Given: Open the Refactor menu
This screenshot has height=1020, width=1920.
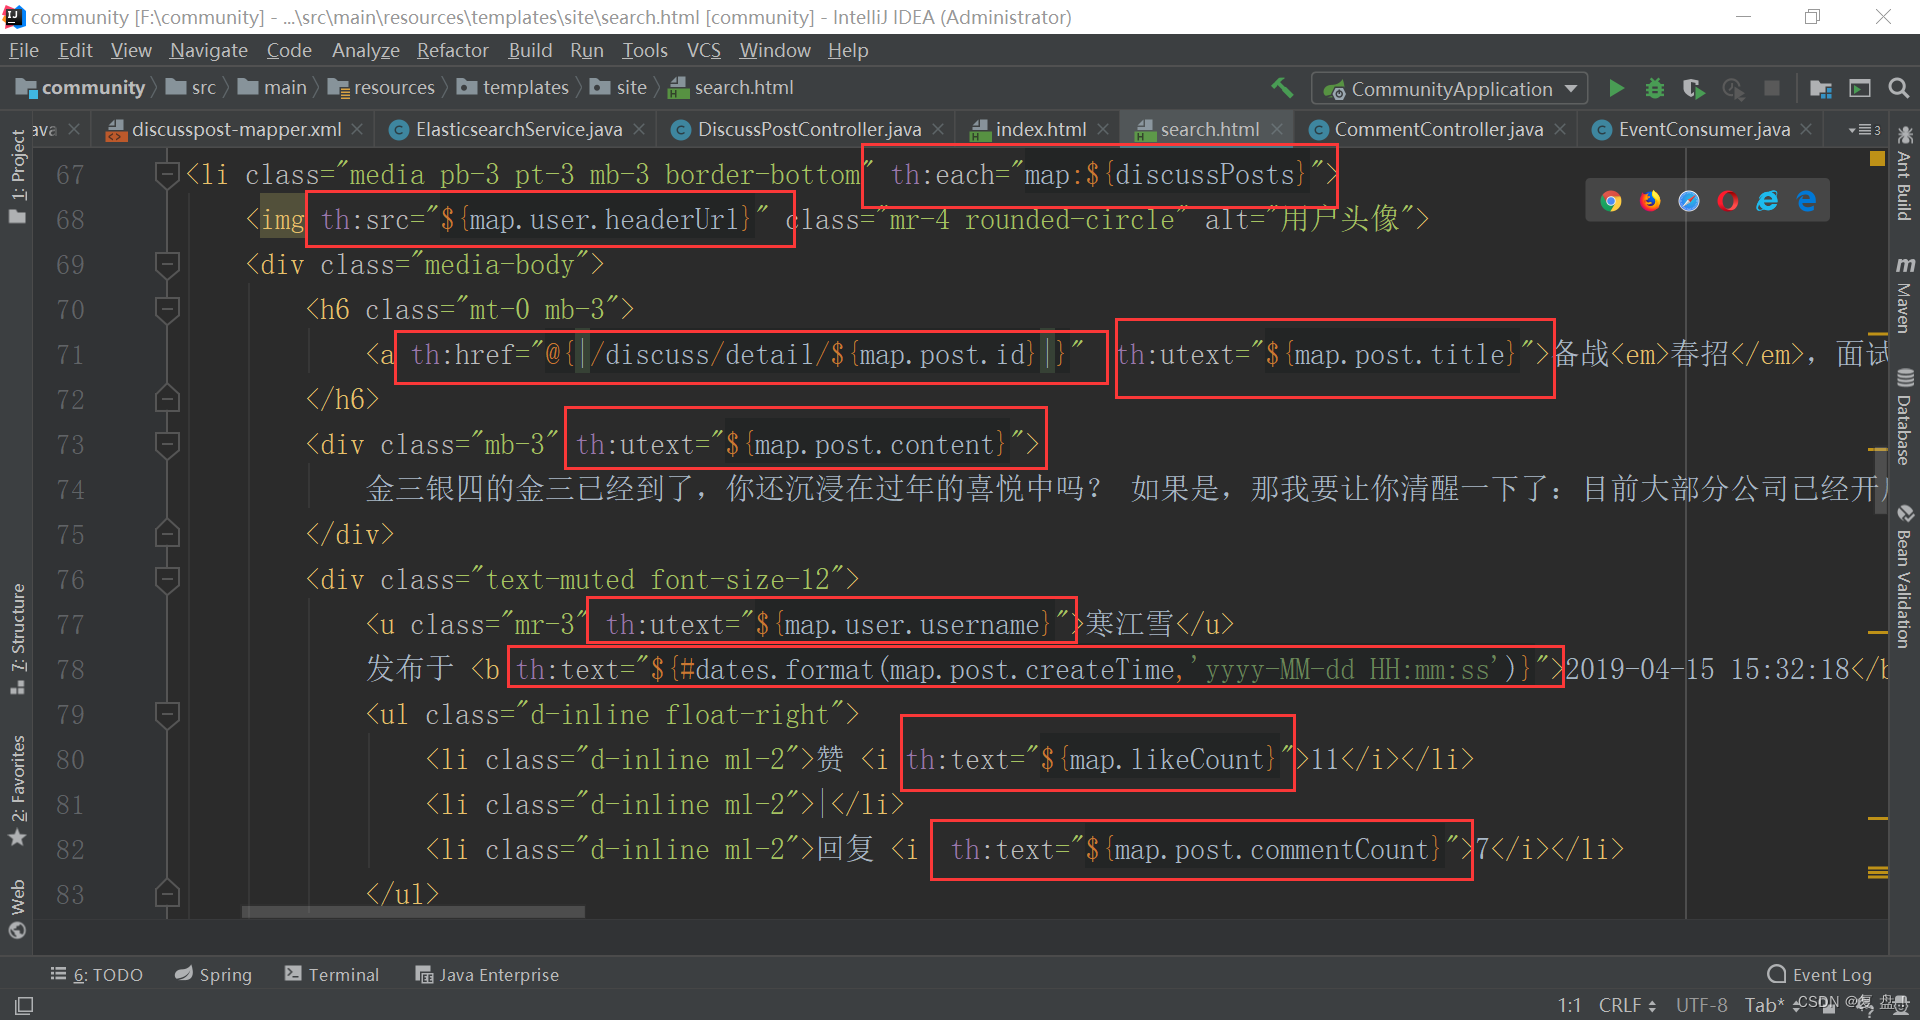Looking at the screenshot, I should 452,50.
